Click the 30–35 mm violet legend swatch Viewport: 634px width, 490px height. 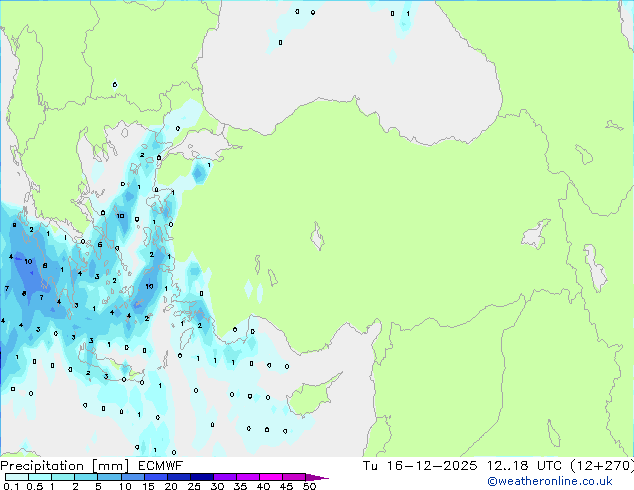[225, 477]
